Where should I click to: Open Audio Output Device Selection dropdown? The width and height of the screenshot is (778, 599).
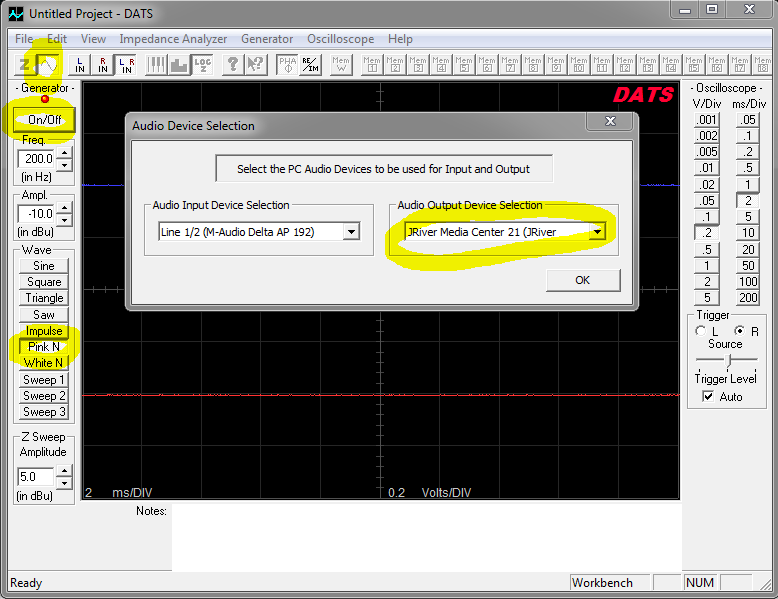(597, 232)
